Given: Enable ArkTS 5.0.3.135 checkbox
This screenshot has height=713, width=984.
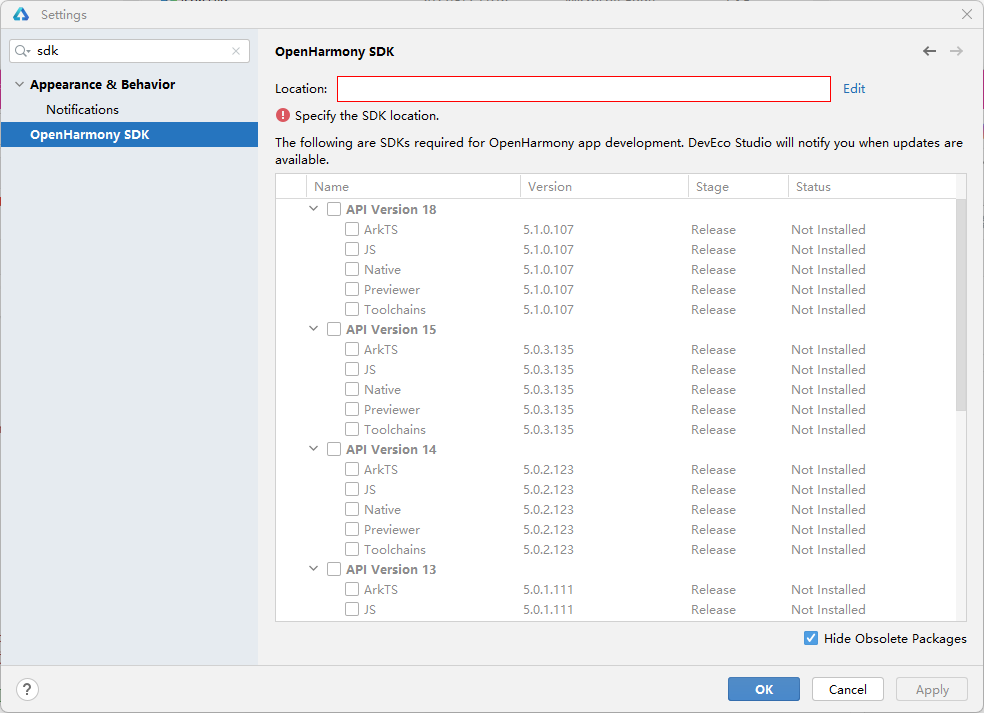Looking at the screenshot, I should pos(352,349).
